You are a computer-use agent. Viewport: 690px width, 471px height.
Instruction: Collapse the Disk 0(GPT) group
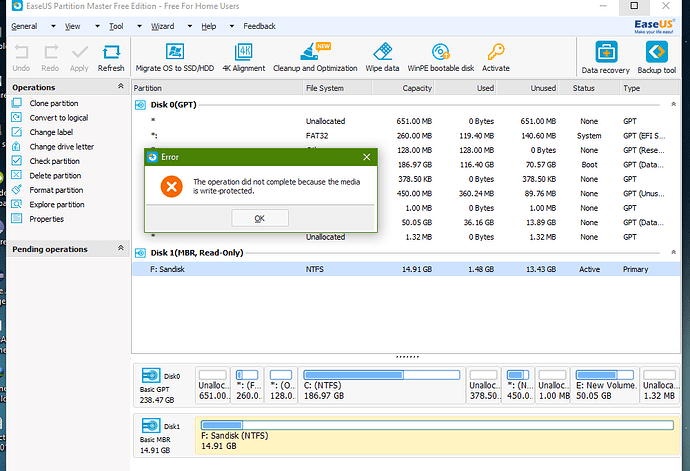[673, 104]
